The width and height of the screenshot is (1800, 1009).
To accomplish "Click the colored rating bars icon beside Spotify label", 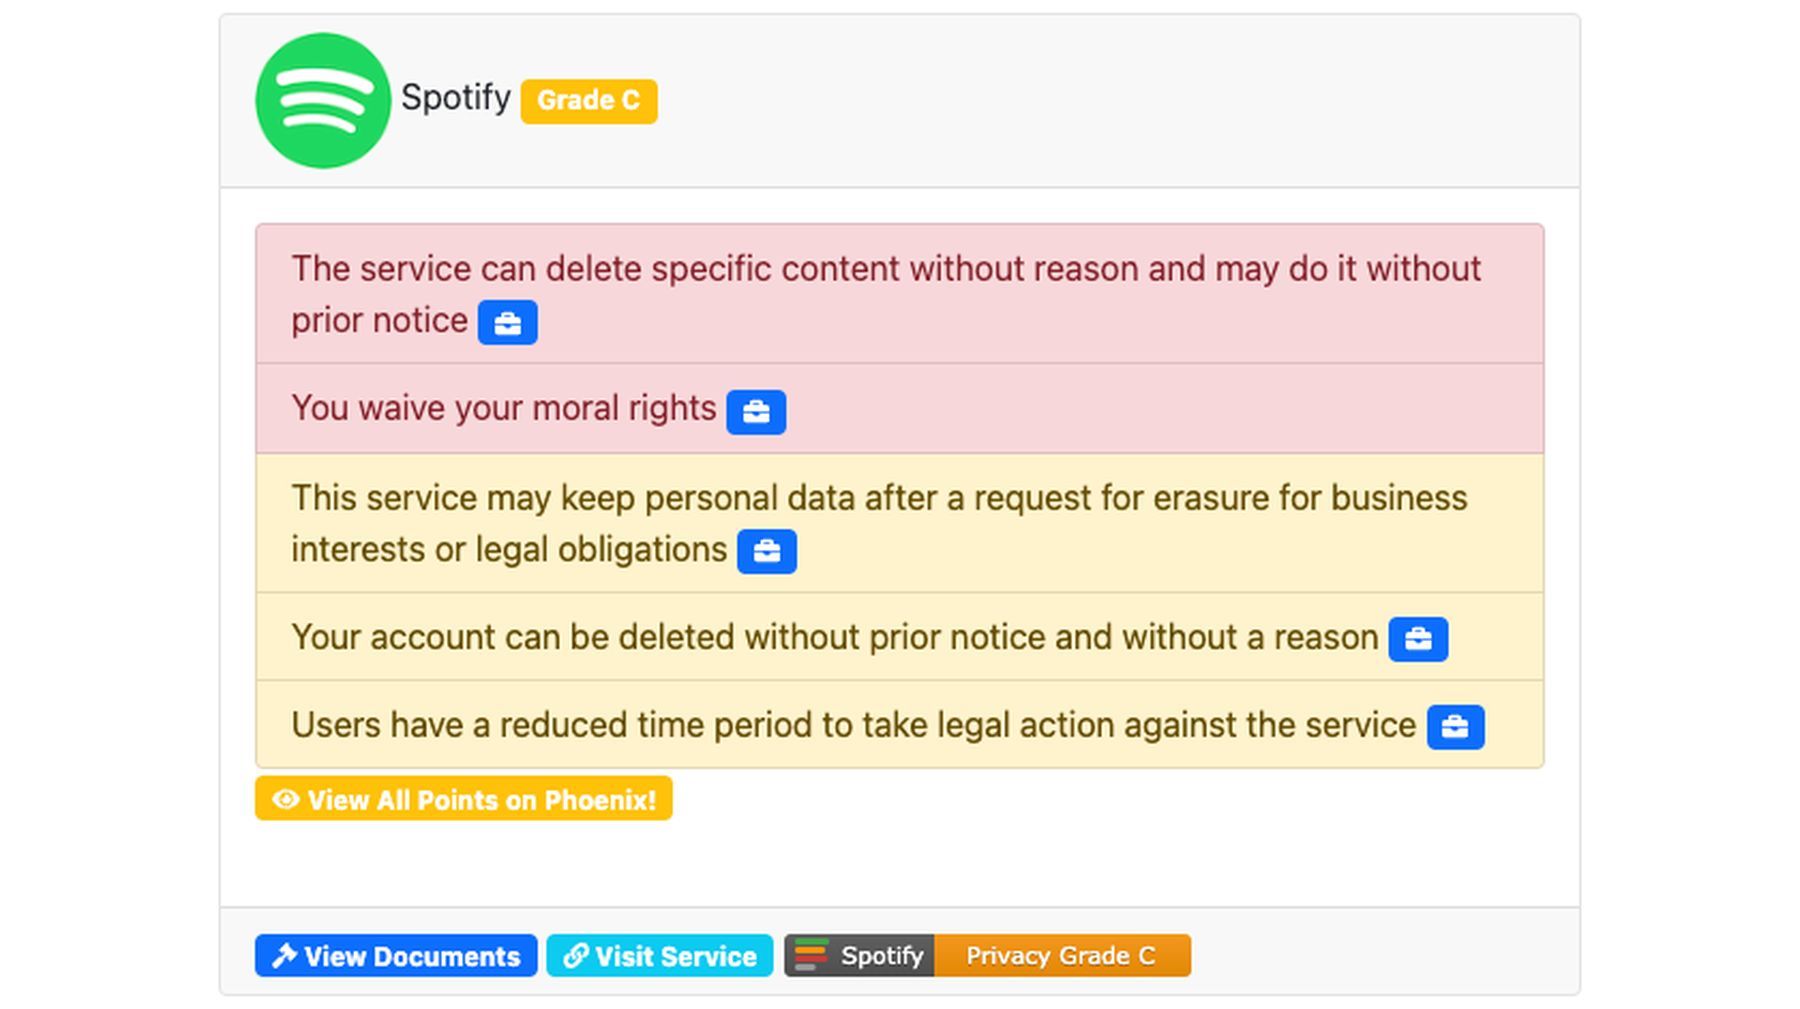I will 812,955.
